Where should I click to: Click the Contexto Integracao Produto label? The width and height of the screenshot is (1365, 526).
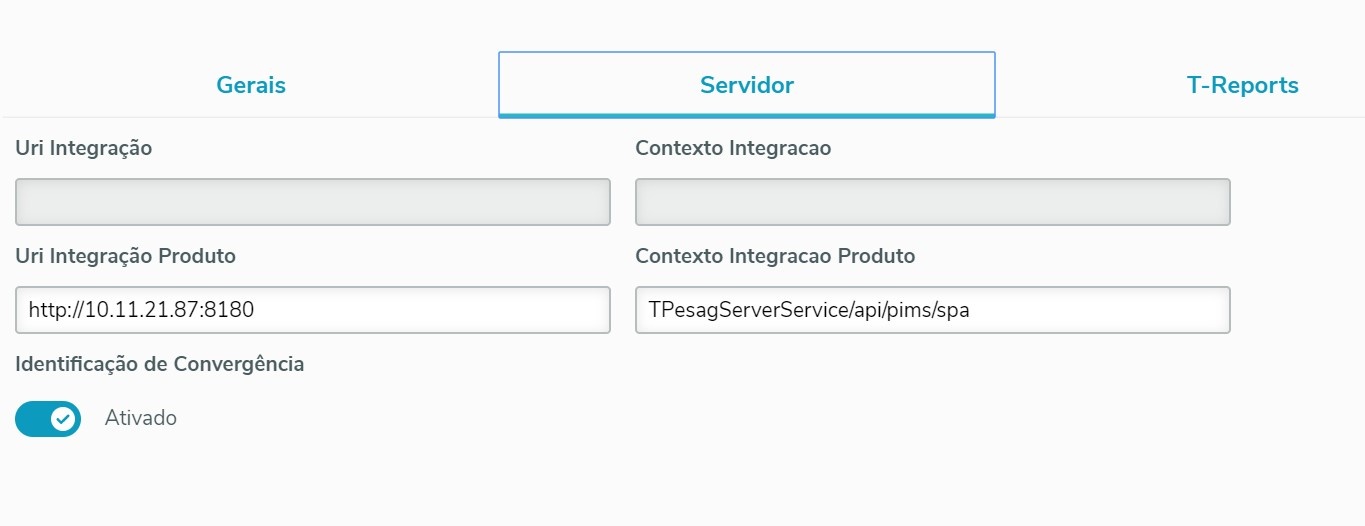click(x=775, y=256)
